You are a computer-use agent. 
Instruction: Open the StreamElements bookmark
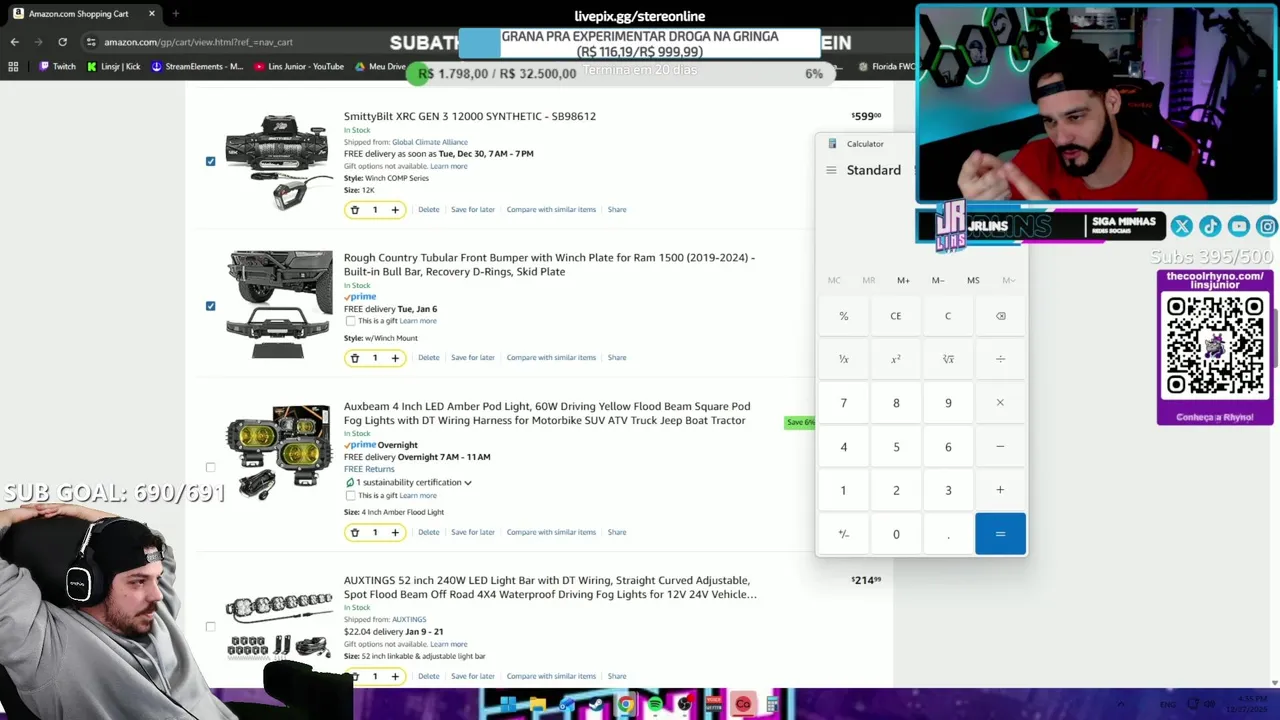pyautogui.click(x=197, y=66)
